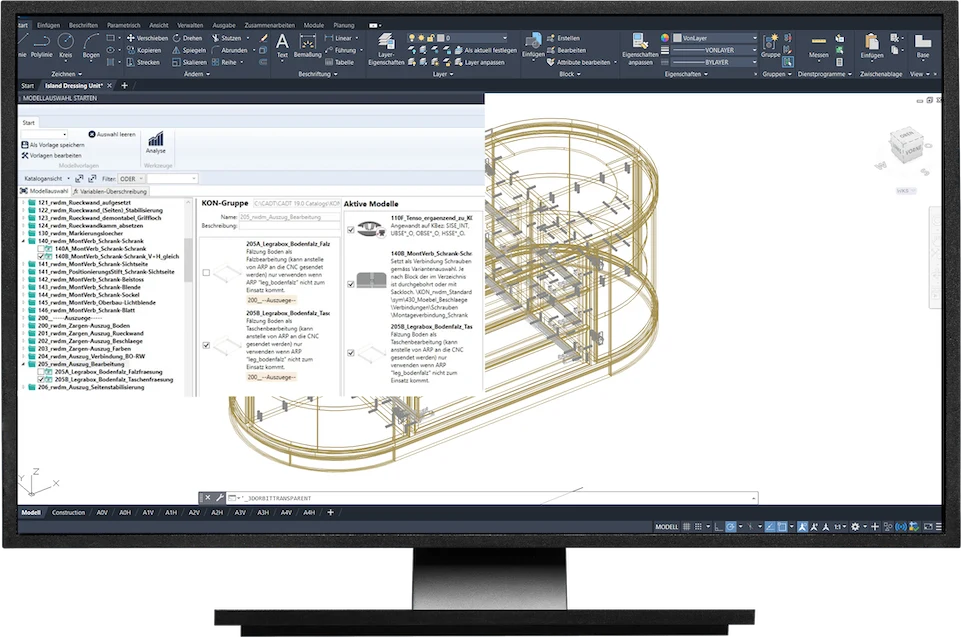Uncheck the 205B_Legrabox KON-Gruppe checkbox

tap(206, 345)
